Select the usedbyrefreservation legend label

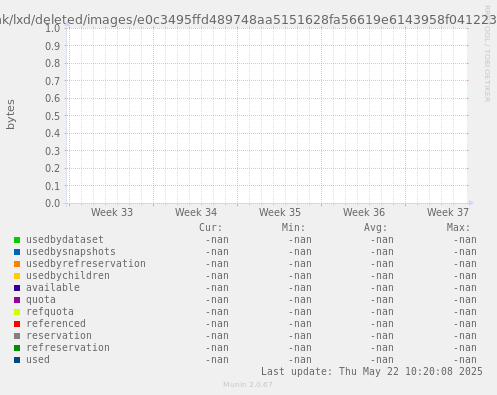click(x=86, y=264)
